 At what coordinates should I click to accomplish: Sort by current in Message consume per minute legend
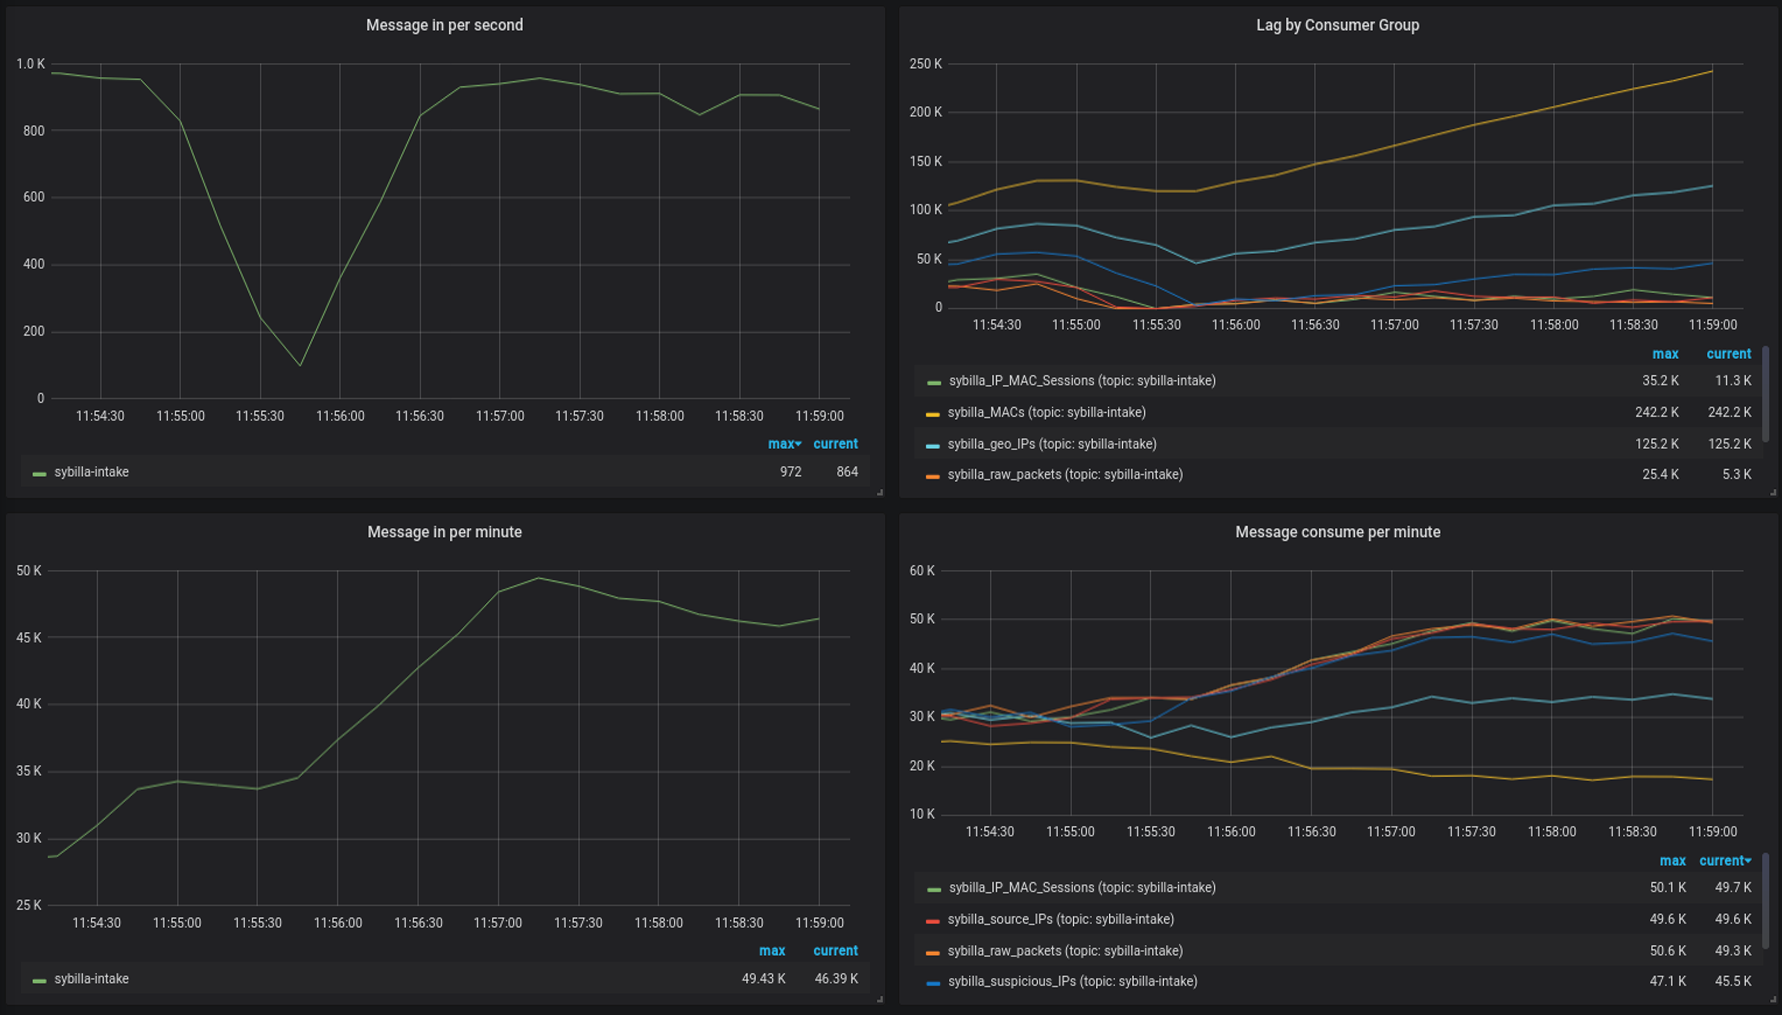coord(1724,861)
